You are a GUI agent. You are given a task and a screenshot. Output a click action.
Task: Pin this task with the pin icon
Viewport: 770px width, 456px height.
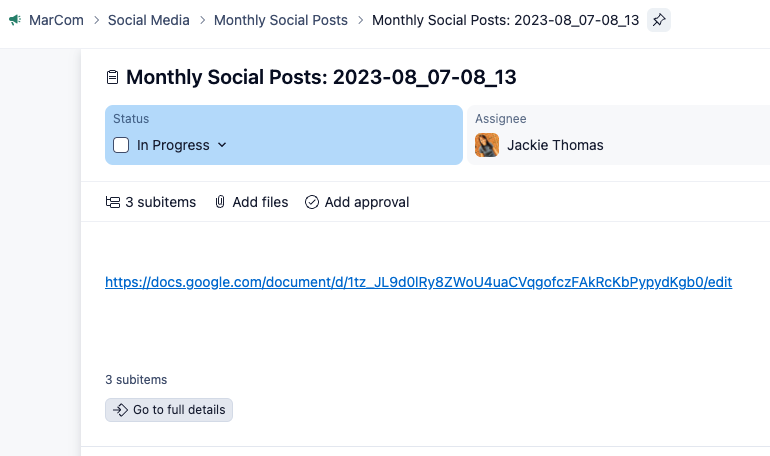pos(659,20)
